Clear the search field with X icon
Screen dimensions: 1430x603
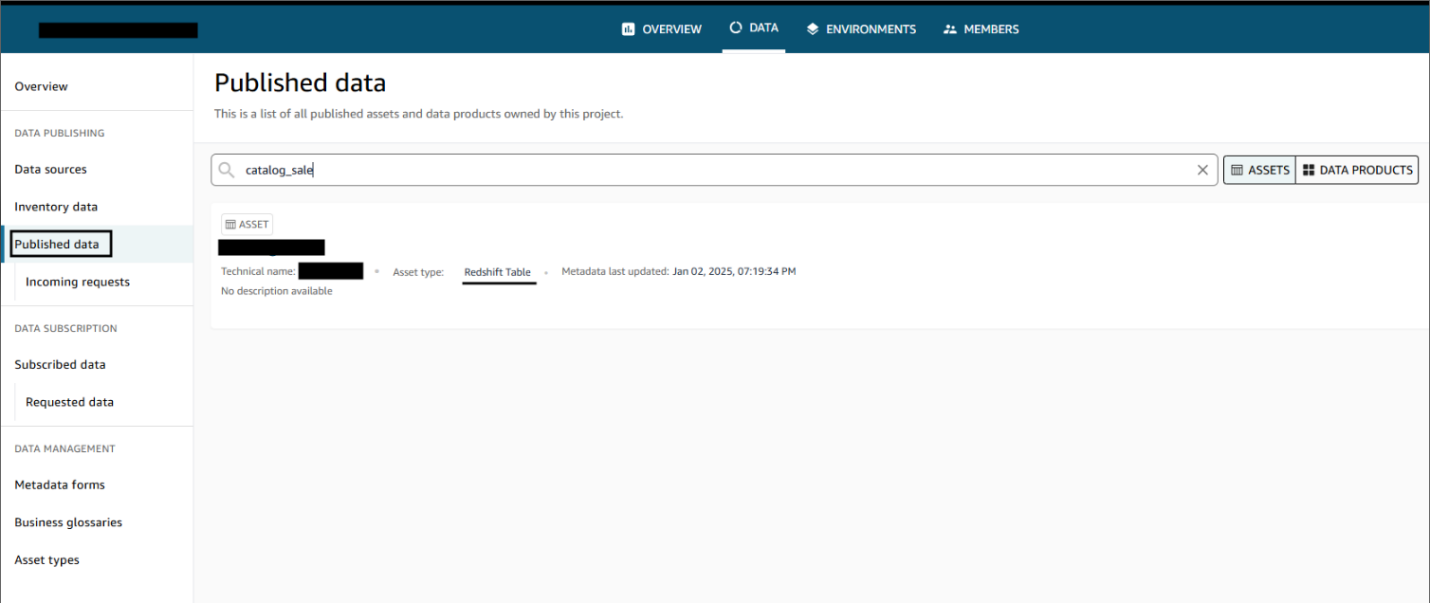pos(1202,170)
